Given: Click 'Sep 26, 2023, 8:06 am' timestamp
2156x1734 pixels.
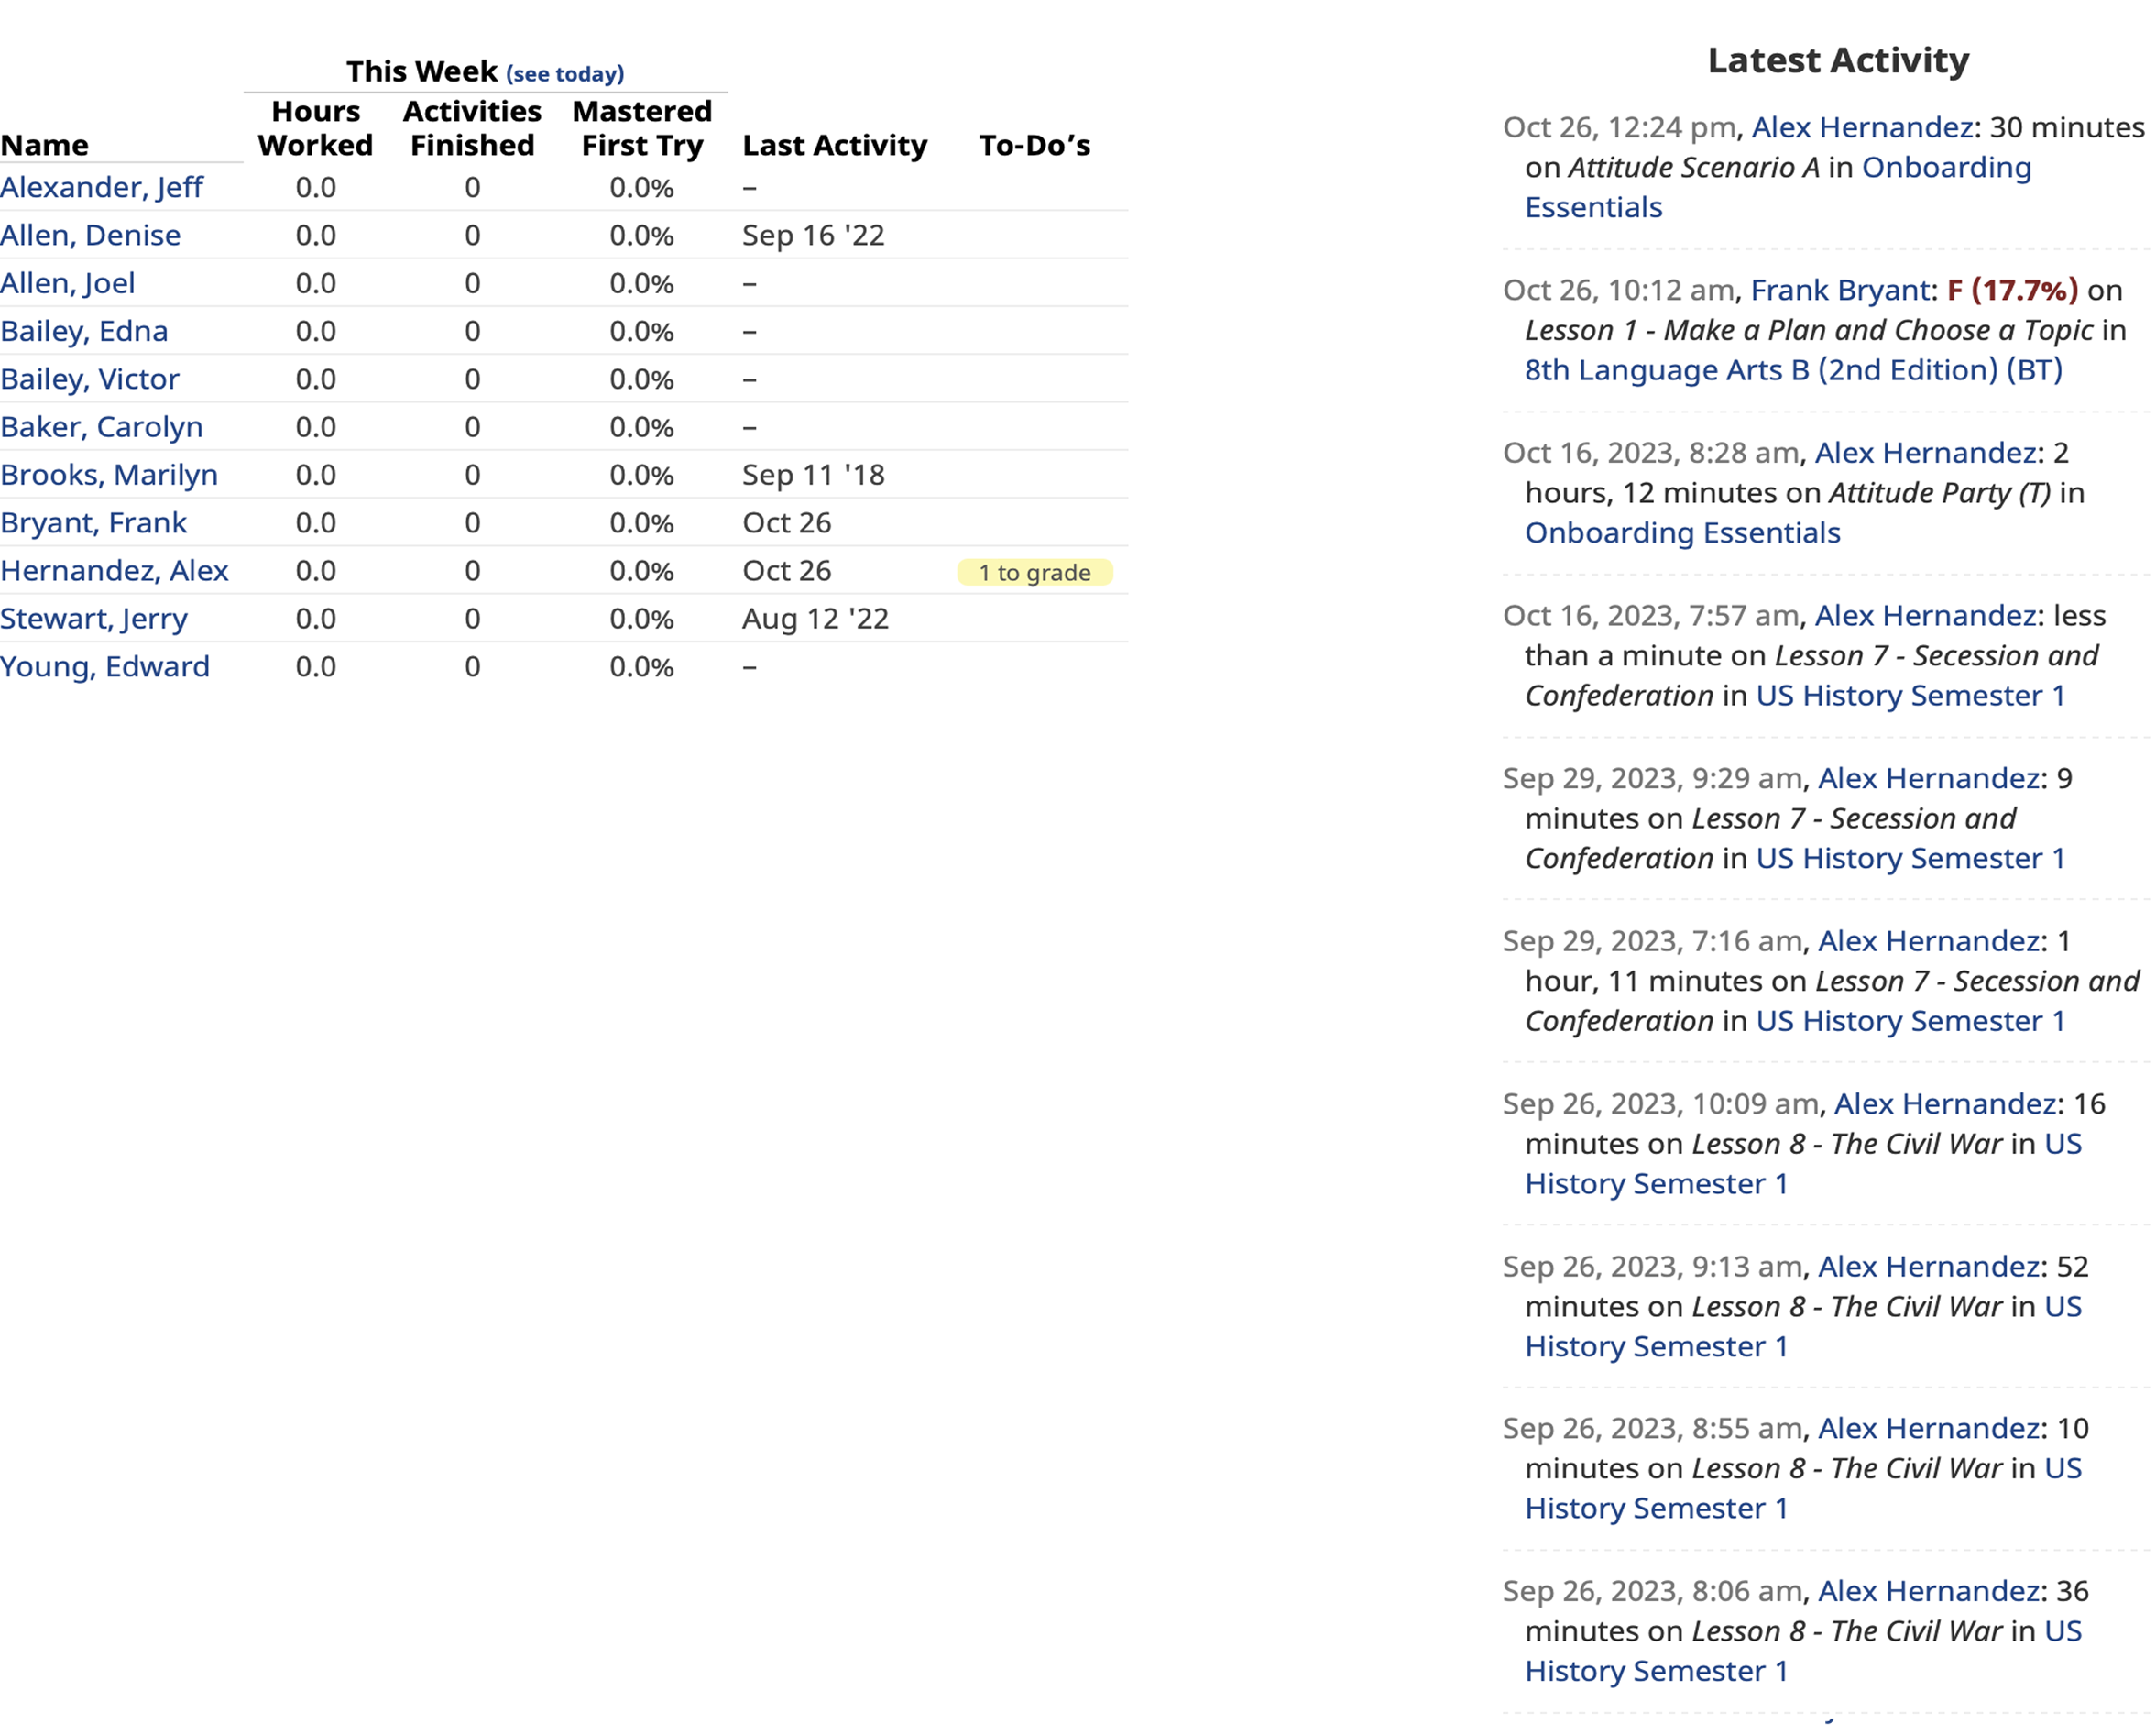Looking at the screenshot, I should (x=1652, y=1592).
